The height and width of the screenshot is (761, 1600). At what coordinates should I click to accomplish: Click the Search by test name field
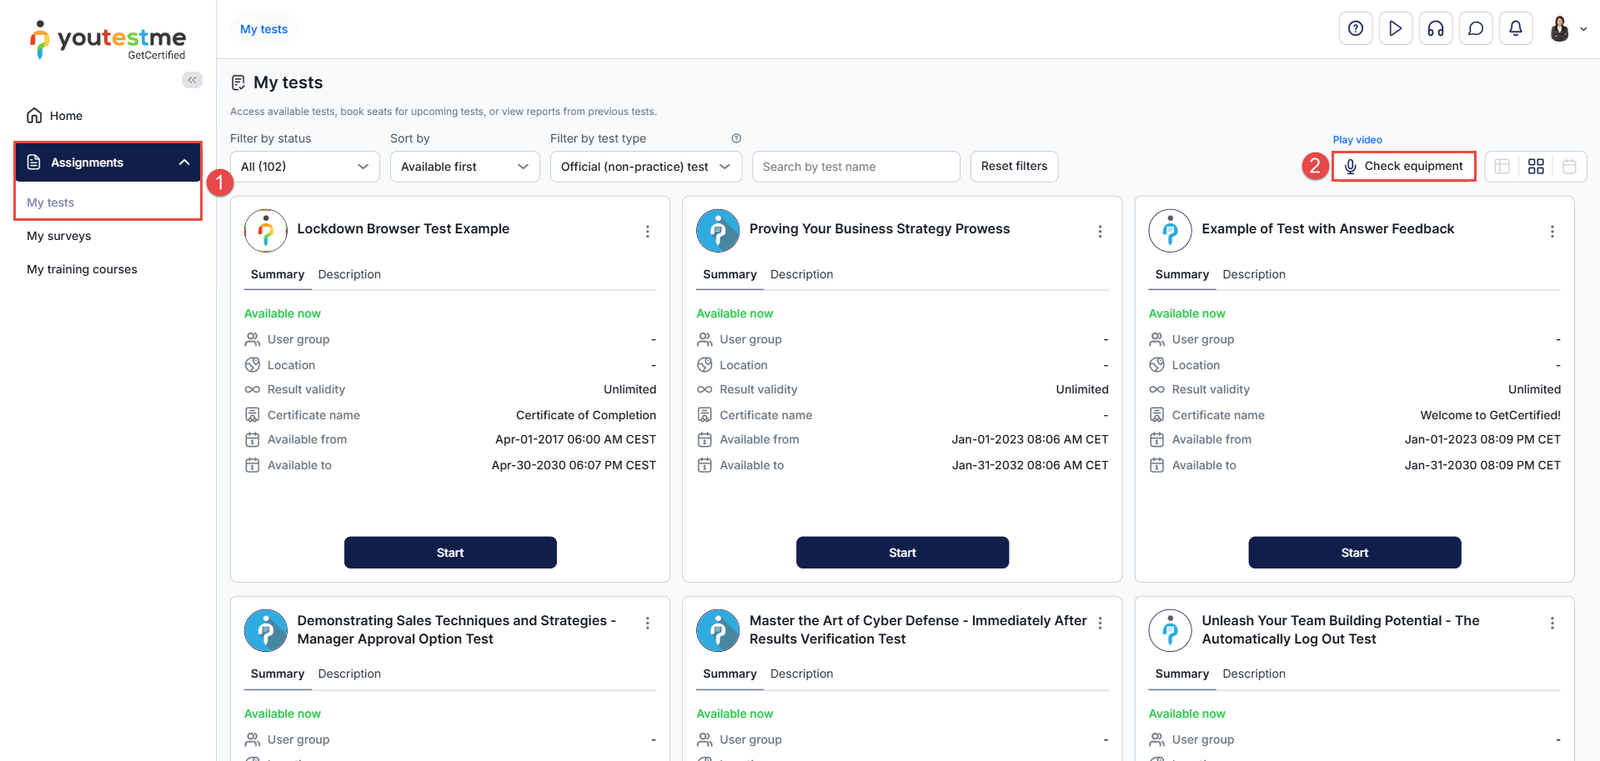[x=855, y=167]
